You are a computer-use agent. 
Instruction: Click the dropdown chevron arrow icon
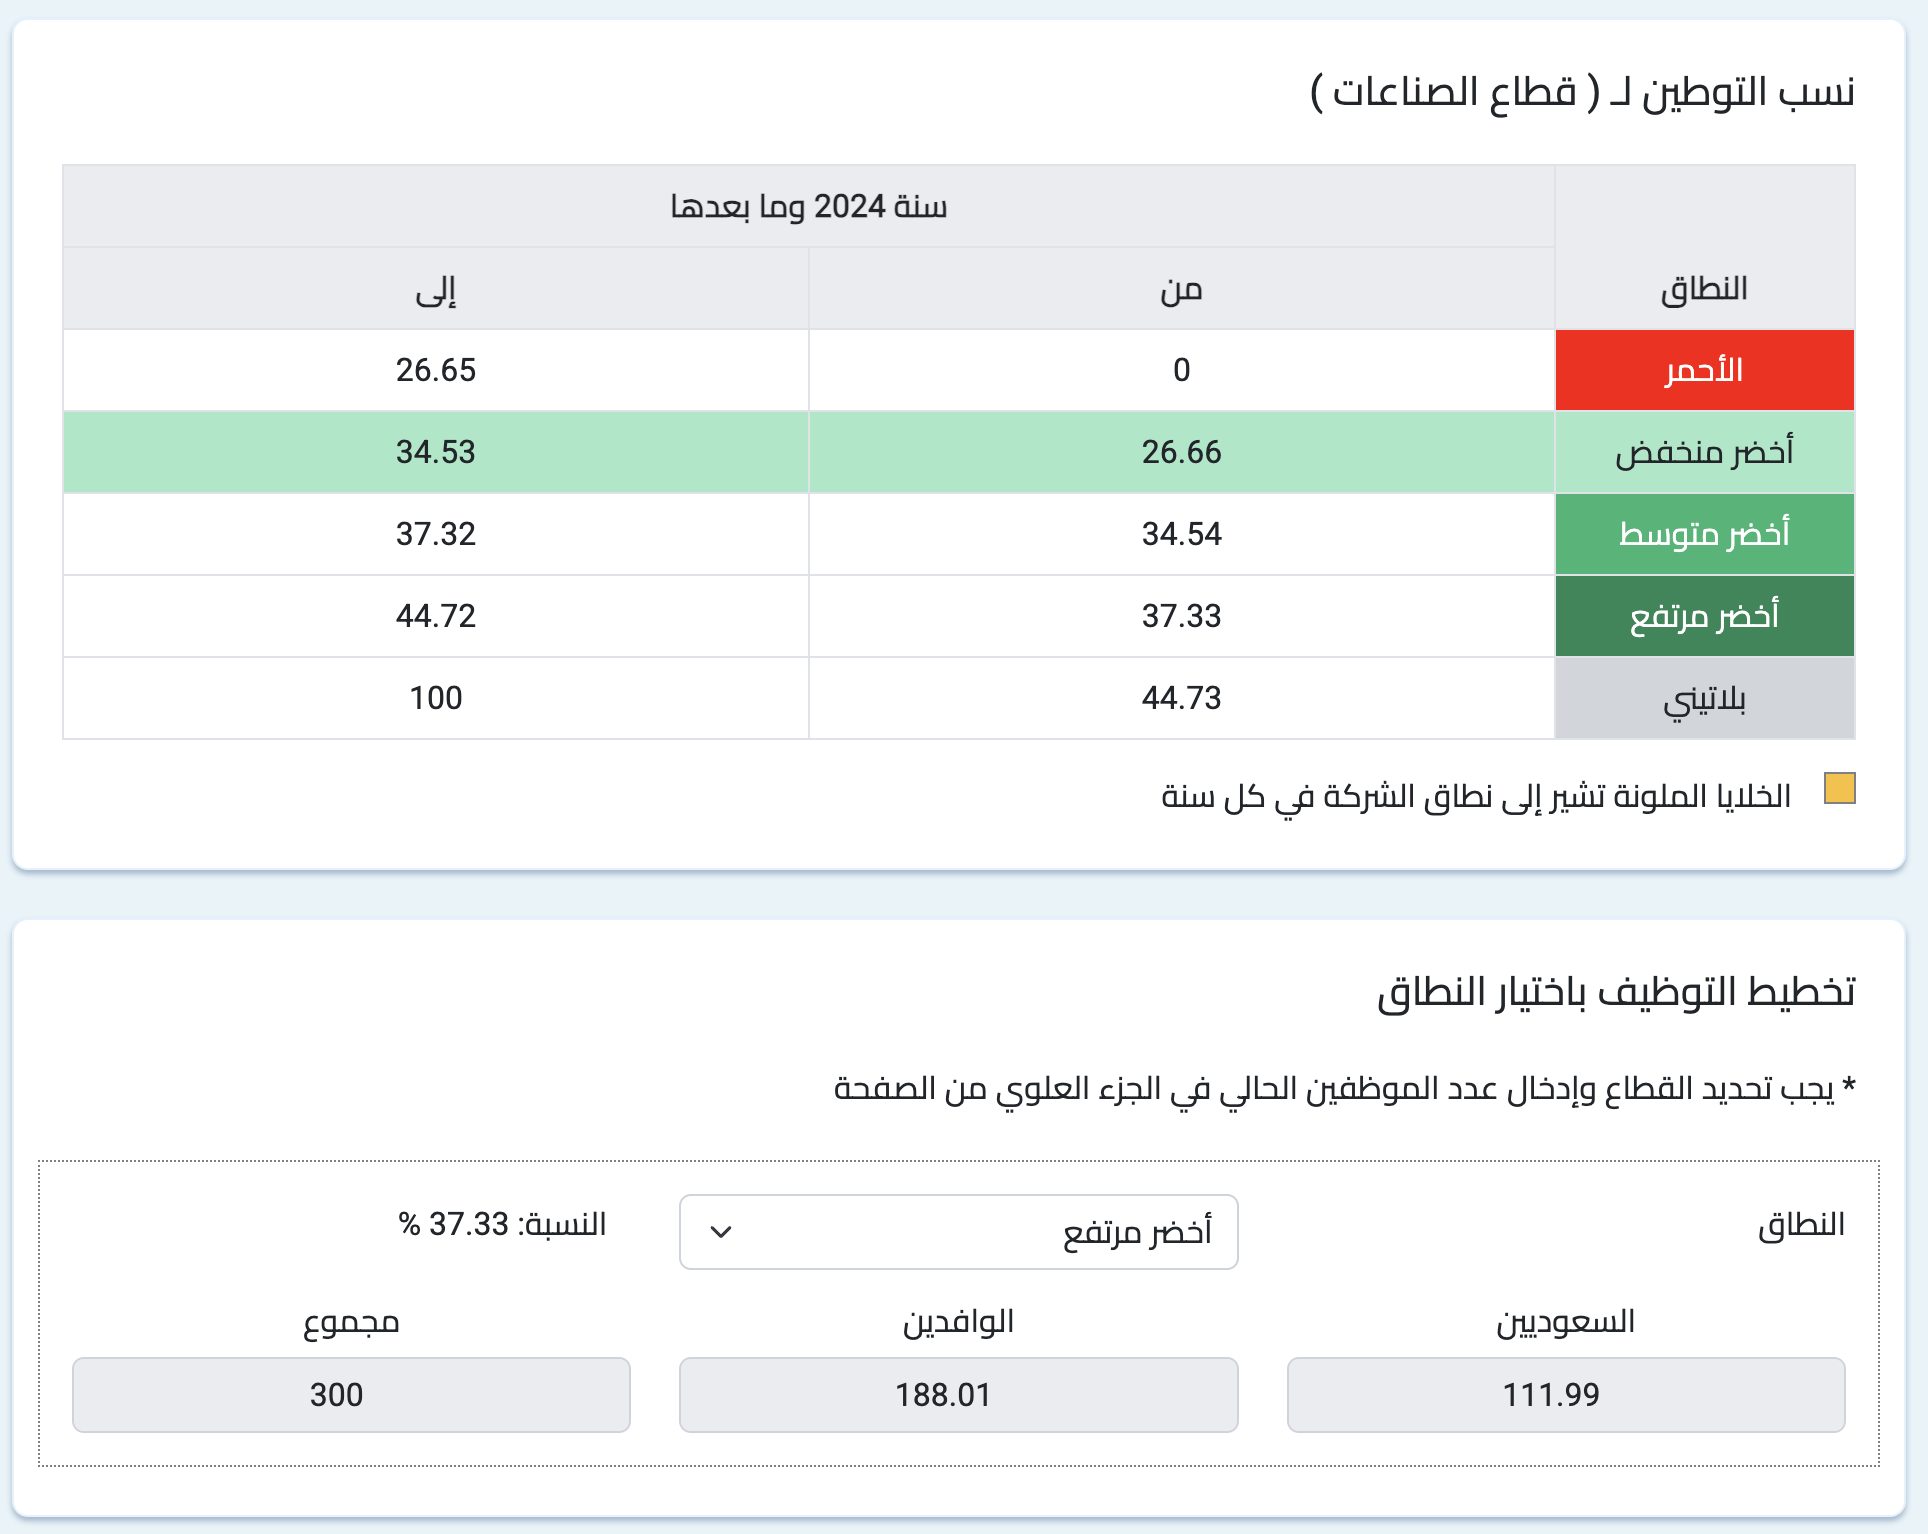pos(721,1231)
